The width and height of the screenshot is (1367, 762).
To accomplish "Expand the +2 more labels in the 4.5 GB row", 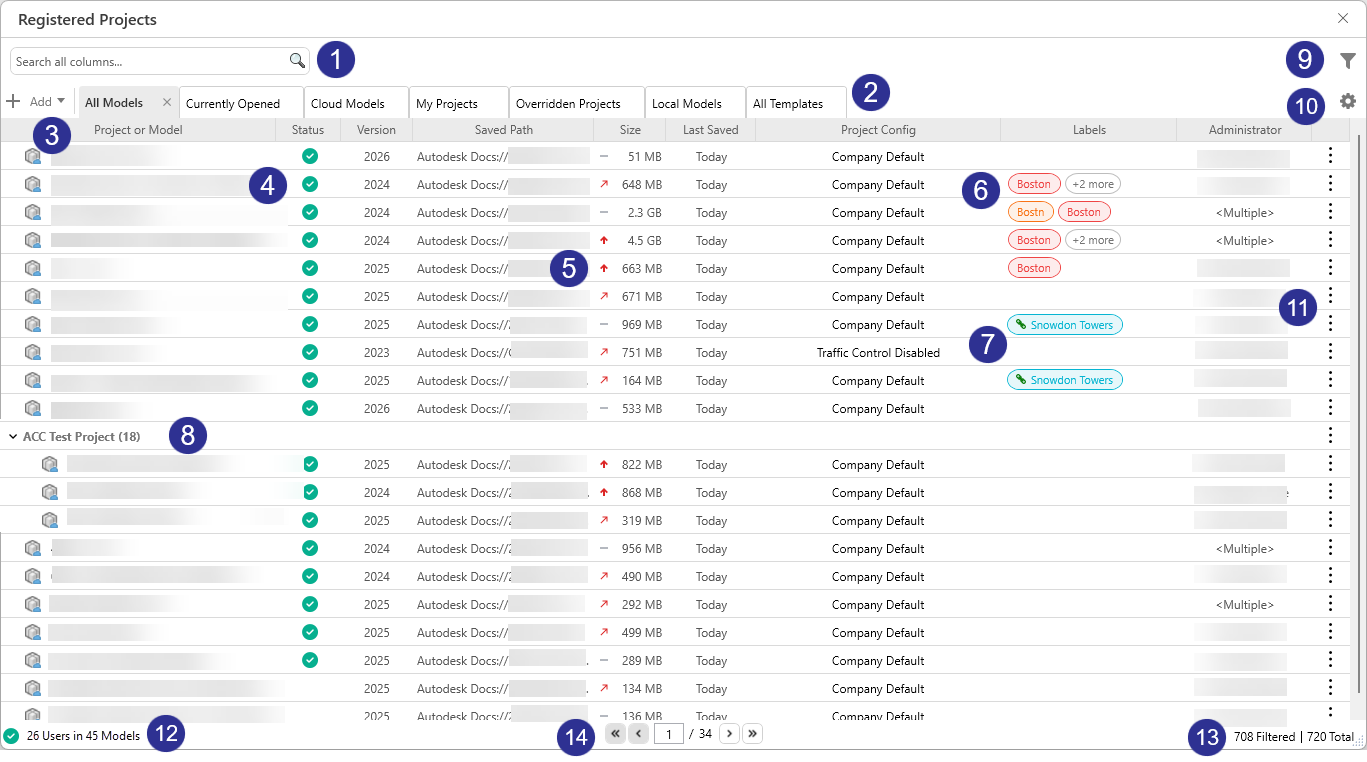I will click(x=1092, y=240).
